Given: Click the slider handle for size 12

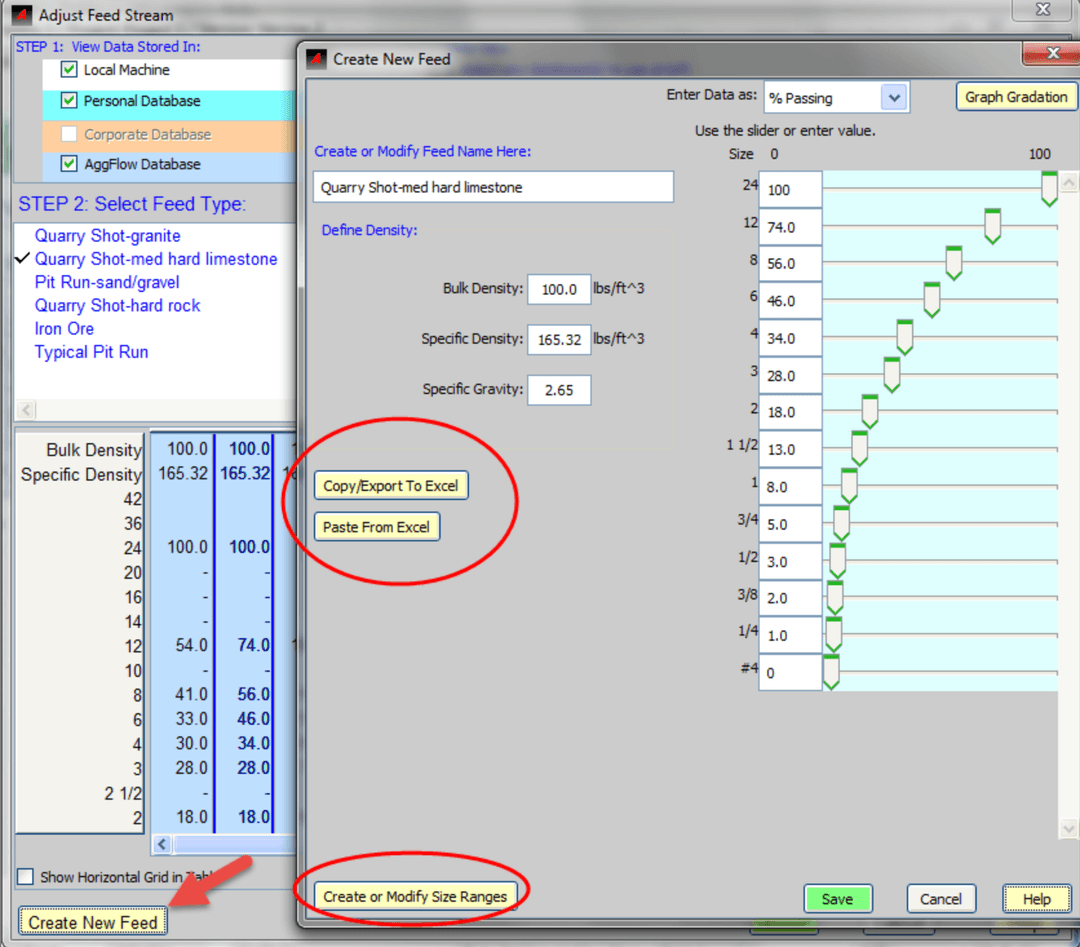Looking at the screenshot, I should tap(992, 226).
